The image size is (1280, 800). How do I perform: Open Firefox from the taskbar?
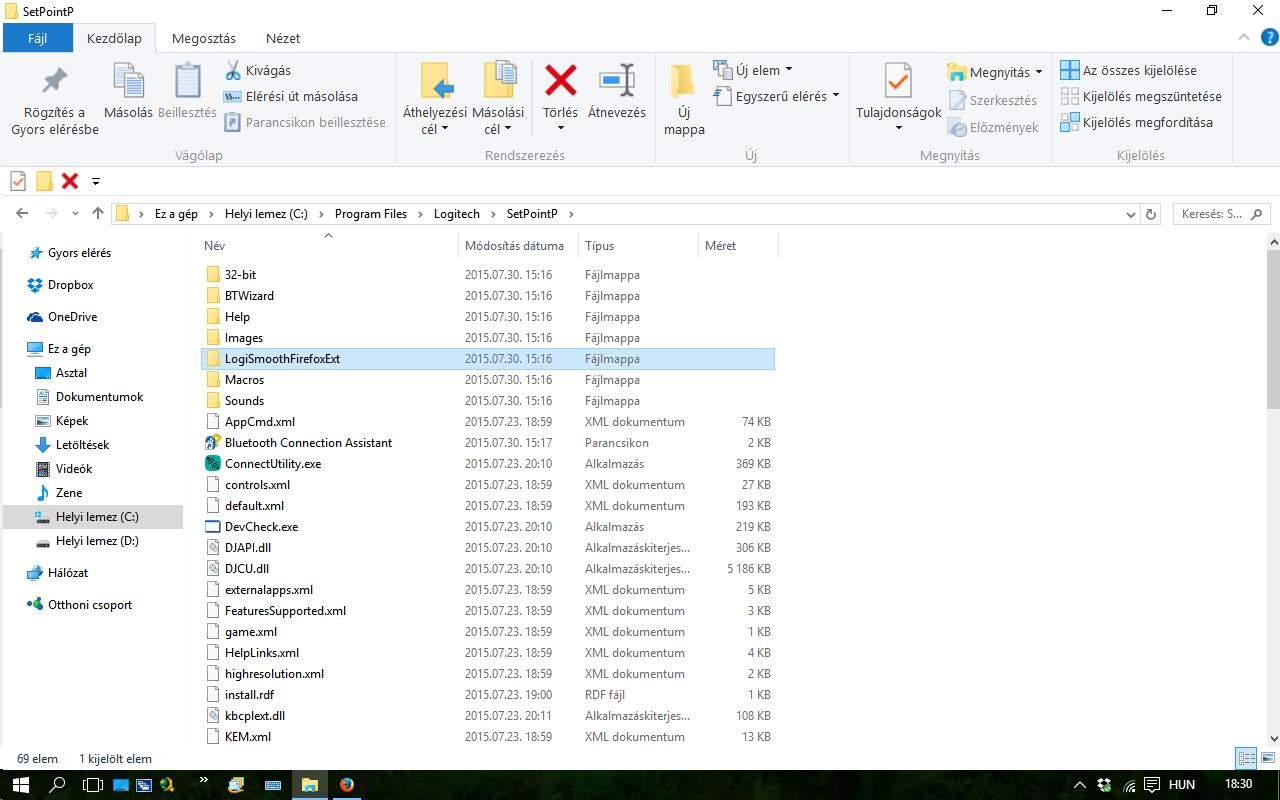tap(346, 785)
